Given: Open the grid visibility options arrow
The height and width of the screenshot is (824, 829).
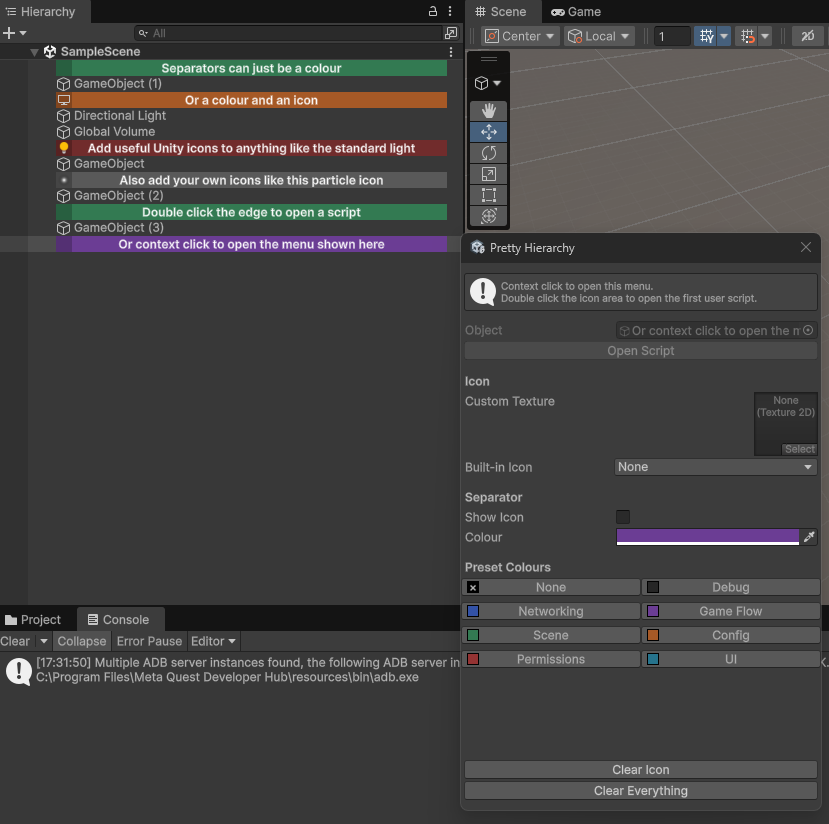Looking at the screenshot, I should point(724,36).
